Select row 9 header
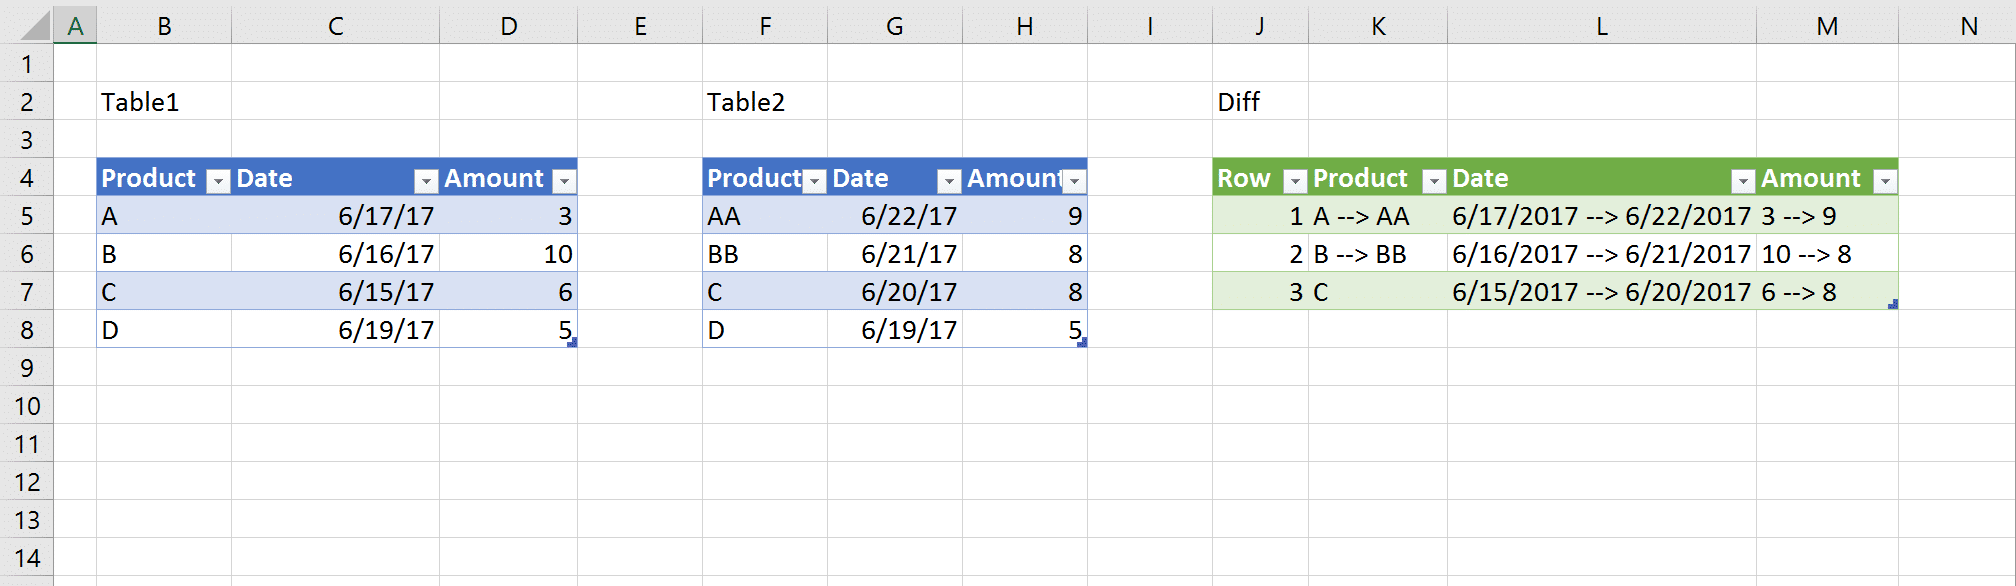 point(27,368)
